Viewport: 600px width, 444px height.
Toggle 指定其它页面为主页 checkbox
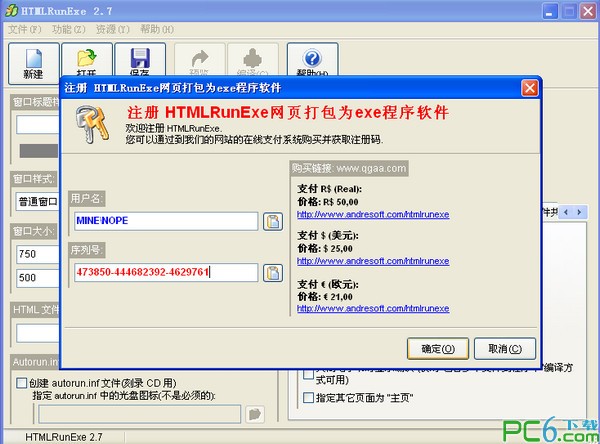pyautogui.click(x=308, y=398)
